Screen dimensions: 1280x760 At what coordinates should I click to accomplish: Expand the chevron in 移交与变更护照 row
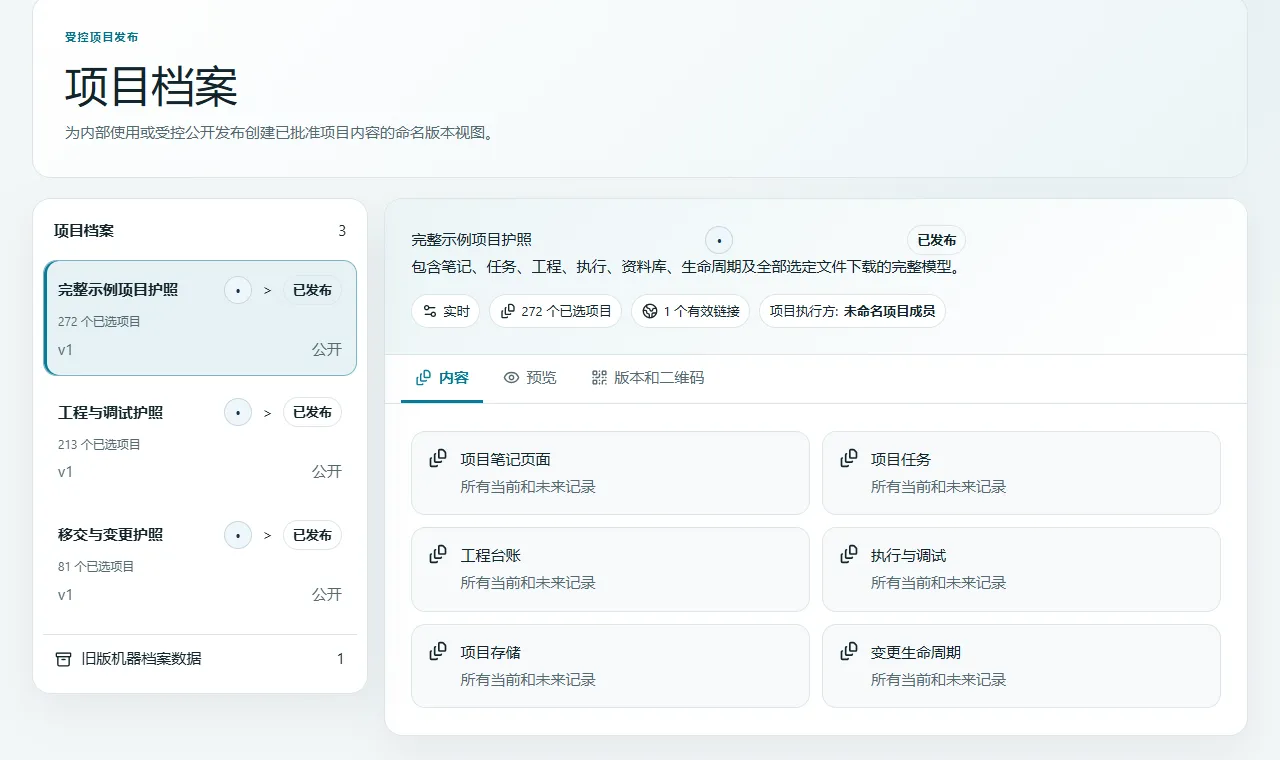(x=267, y=535)
